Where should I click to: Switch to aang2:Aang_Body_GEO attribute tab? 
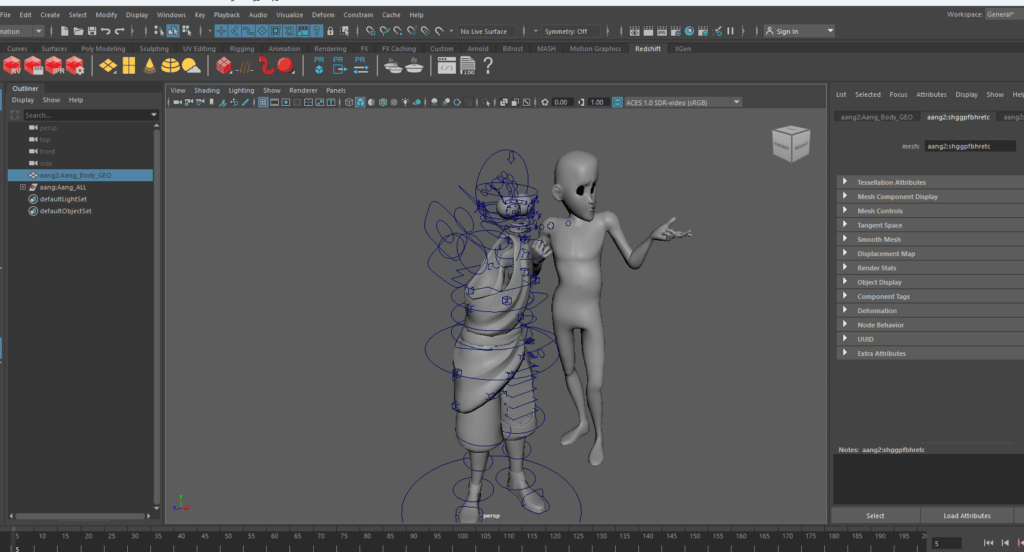point(876,117)
